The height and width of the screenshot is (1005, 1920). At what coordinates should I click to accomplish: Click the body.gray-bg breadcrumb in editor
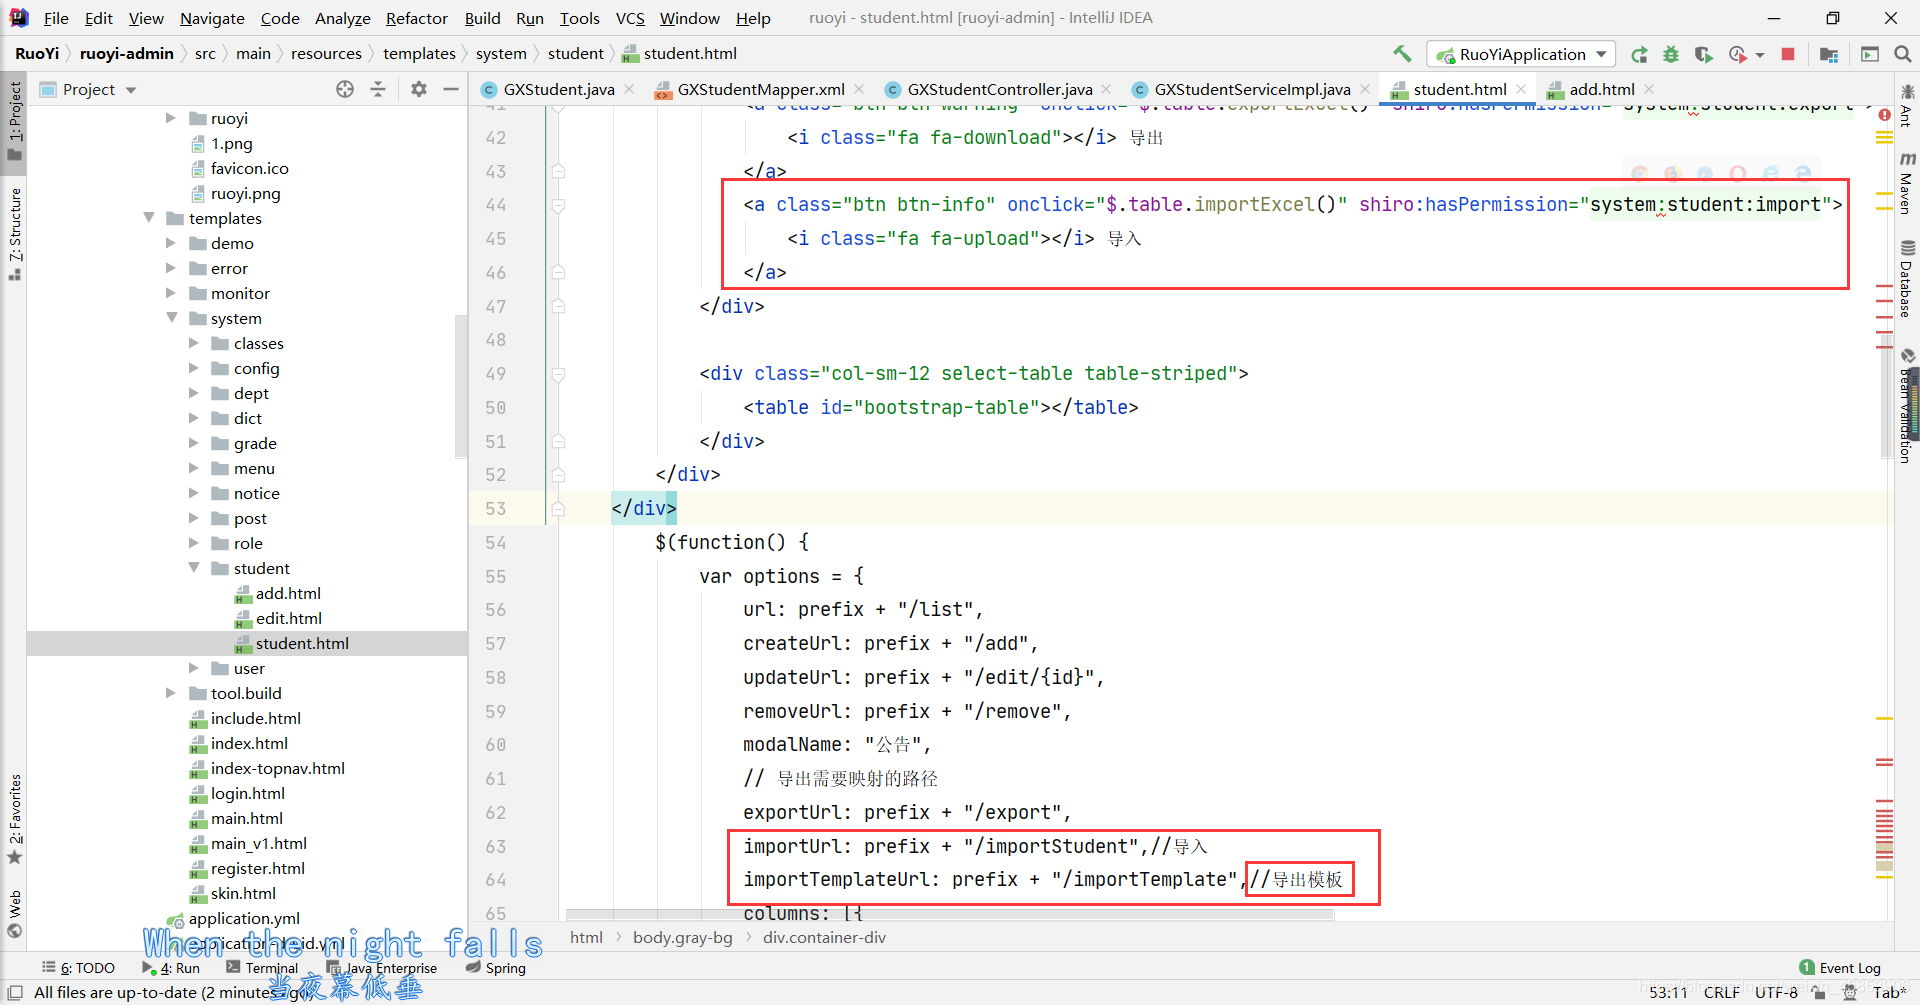[683, 938]
